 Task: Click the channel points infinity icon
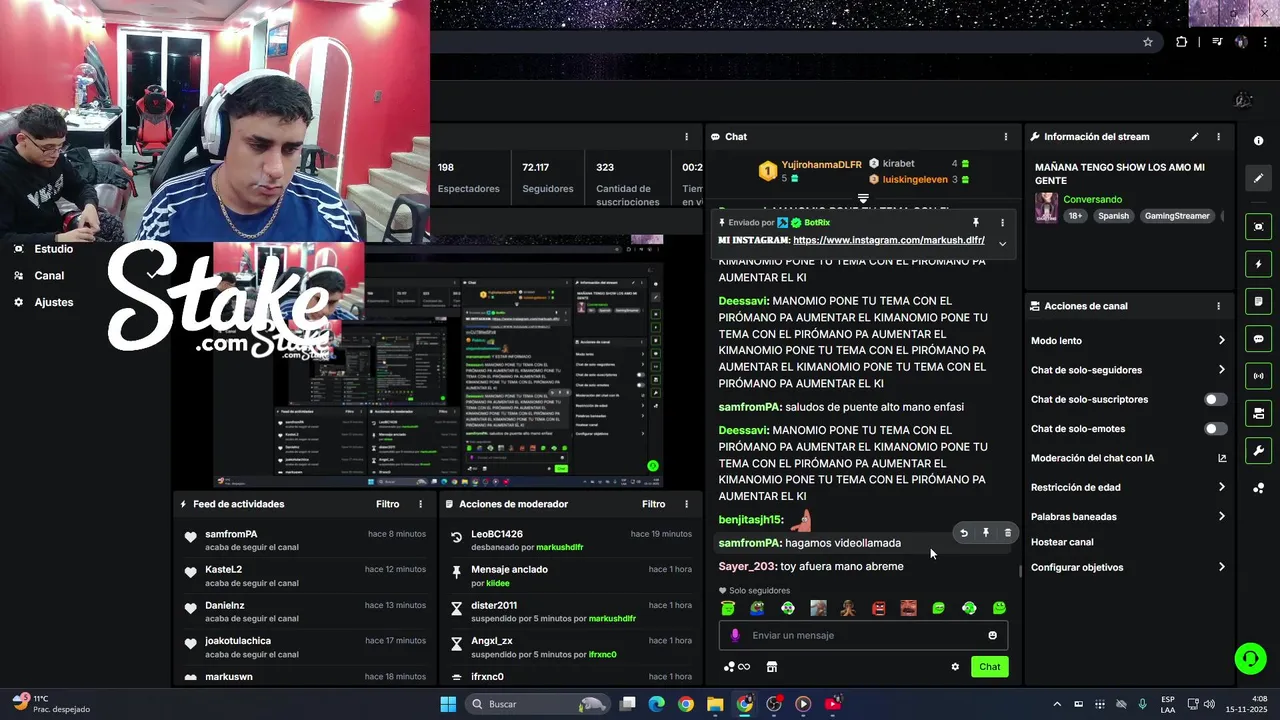[737, 667]
